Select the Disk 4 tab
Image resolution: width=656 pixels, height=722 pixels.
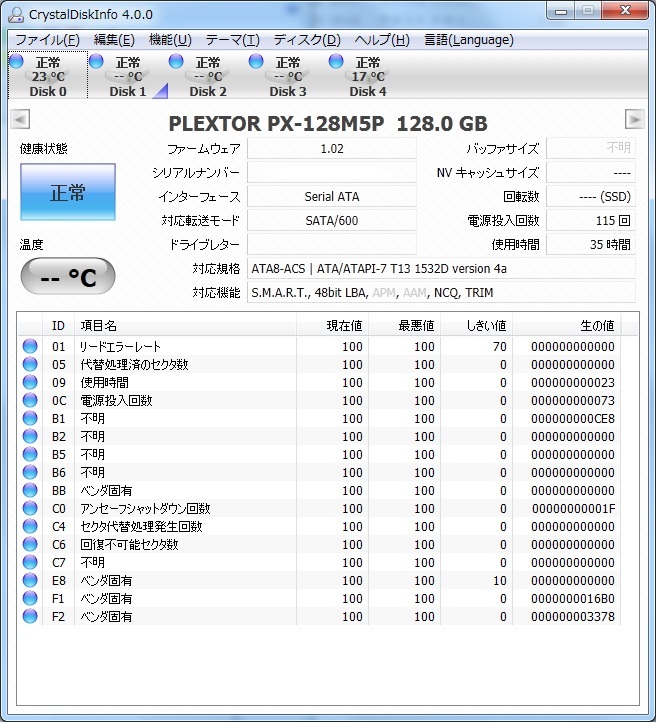tap(368, 76)
